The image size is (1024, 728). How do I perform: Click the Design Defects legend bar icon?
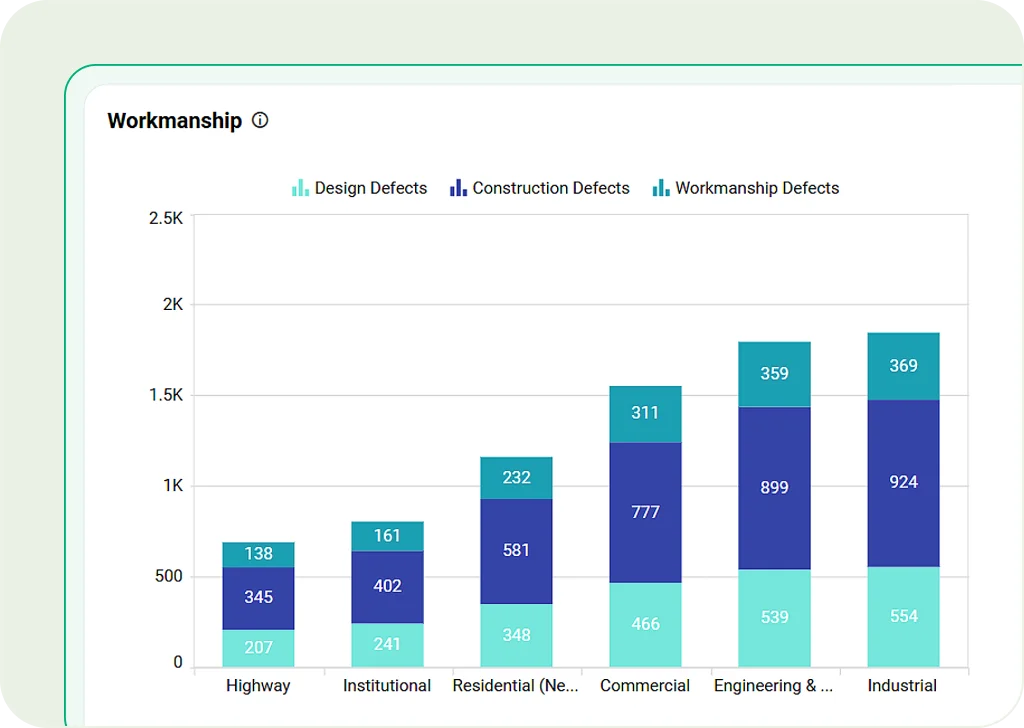pyautogui.click(x=300, y=188)
